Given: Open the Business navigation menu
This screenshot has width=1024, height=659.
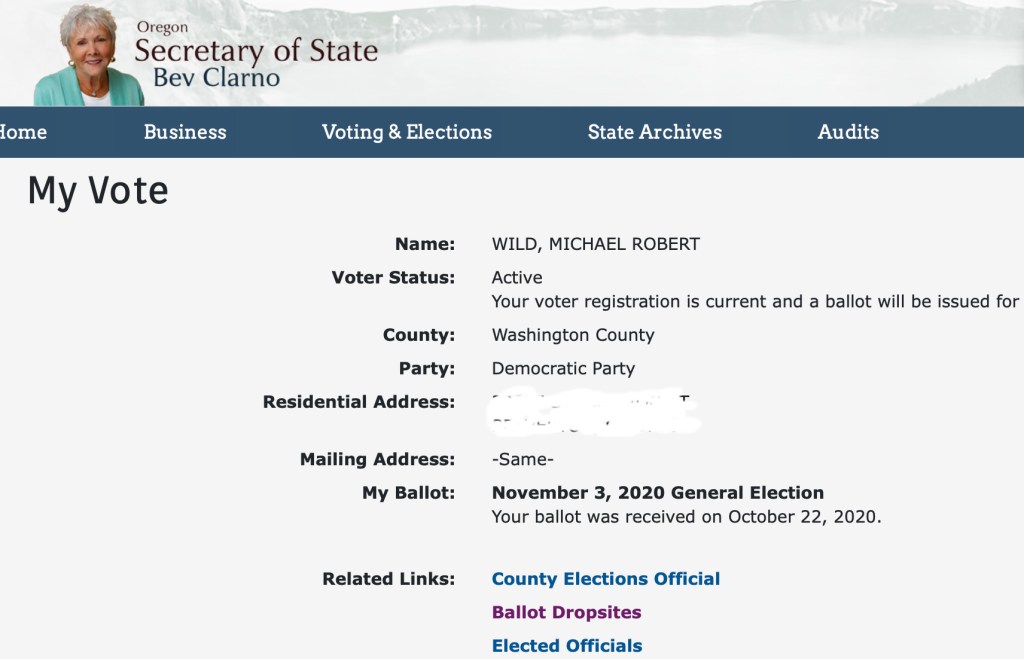Looking at the screenshot, I should [185, 132].
